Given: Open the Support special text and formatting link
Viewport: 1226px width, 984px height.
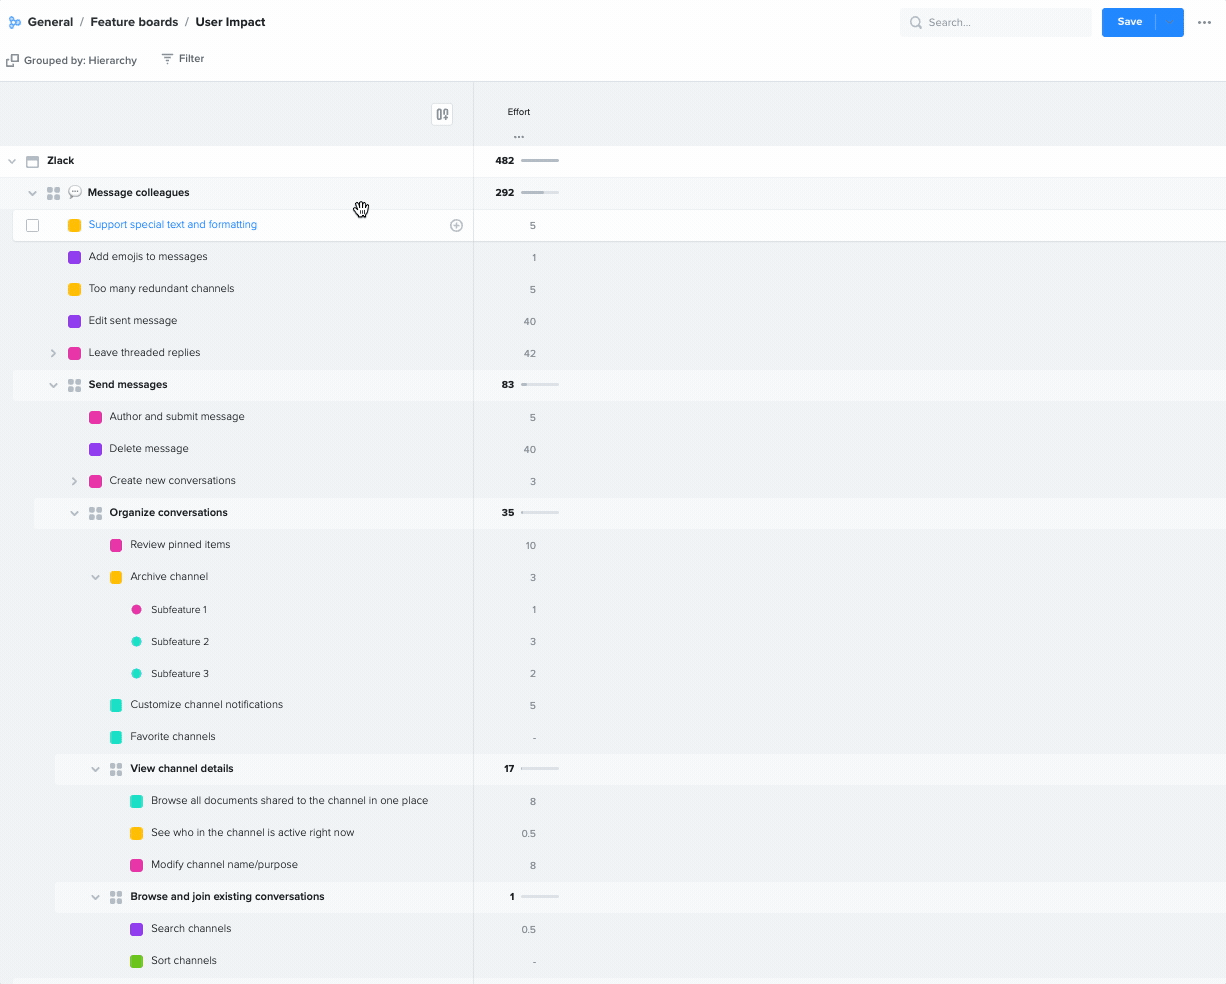Looking at the screenshot, I should [172, 224].
